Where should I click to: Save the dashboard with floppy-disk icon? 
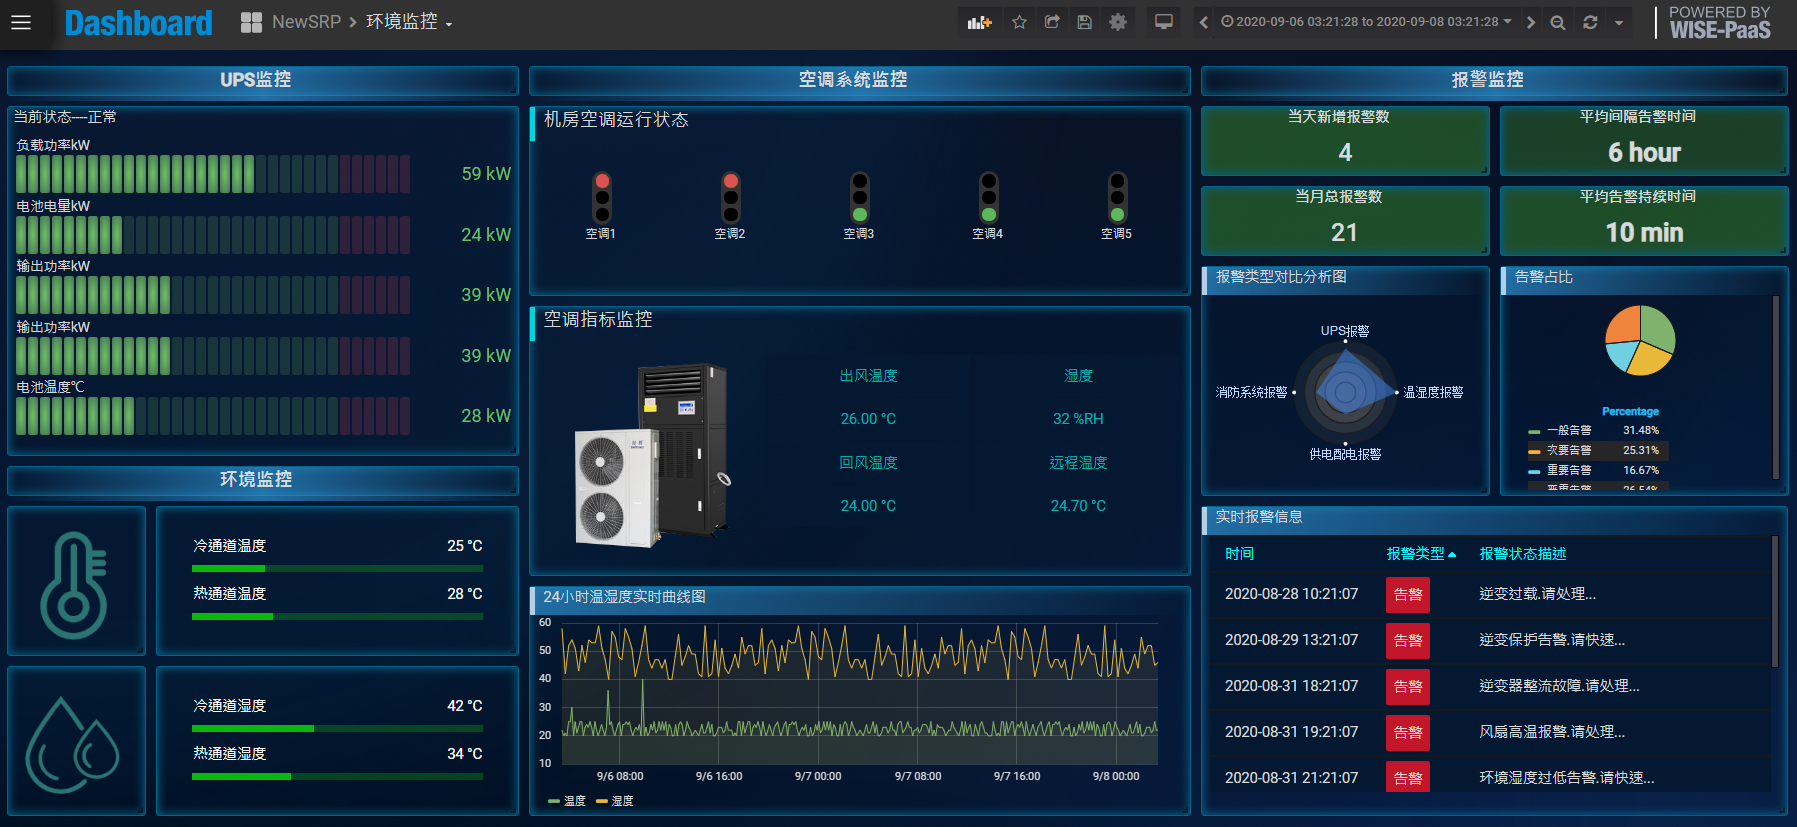point(1085,22)
